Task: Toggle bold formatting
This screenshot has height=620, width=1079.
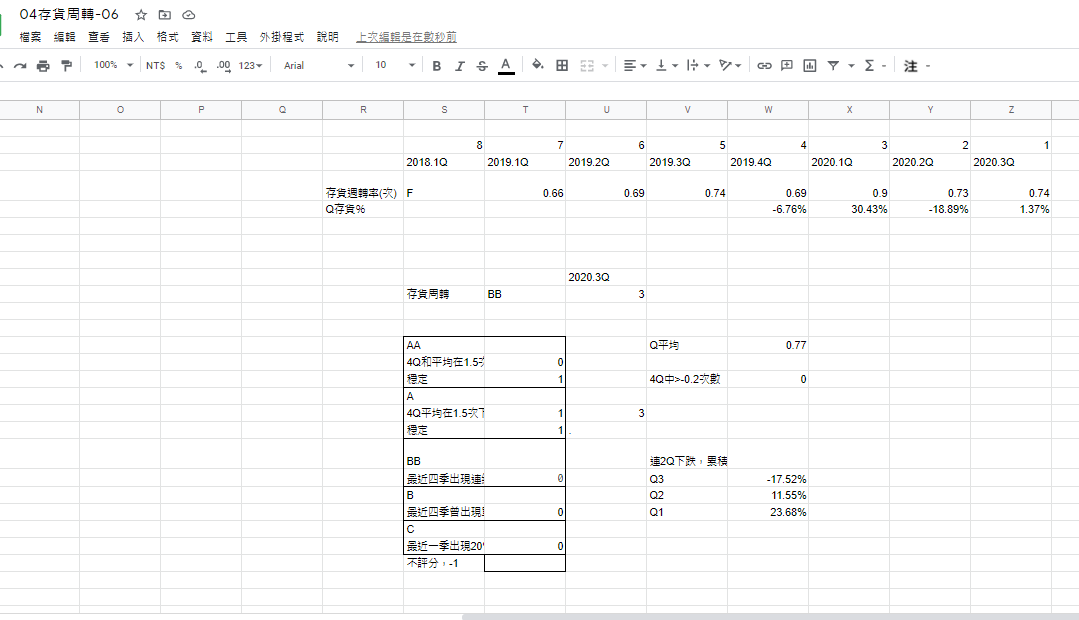Action: point(436,66)
